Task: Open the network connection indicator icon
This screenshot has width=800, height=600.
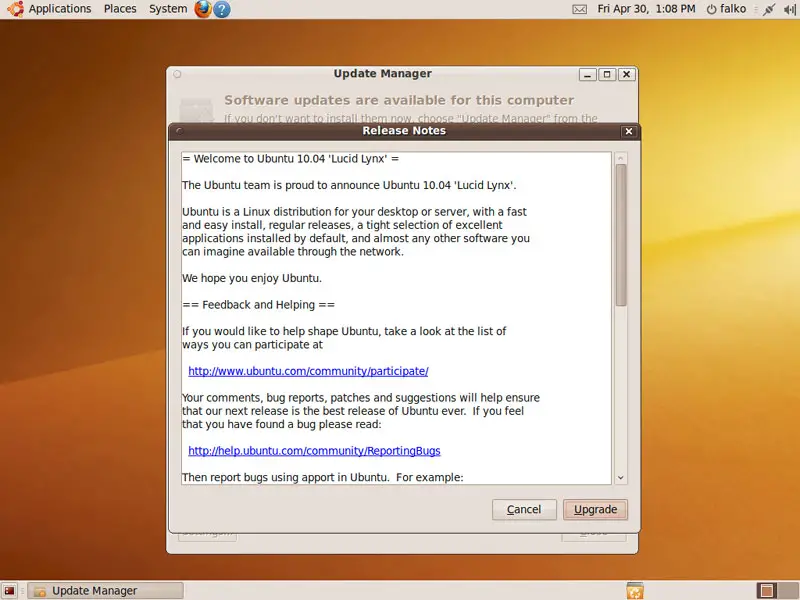Action: point(768,9)
